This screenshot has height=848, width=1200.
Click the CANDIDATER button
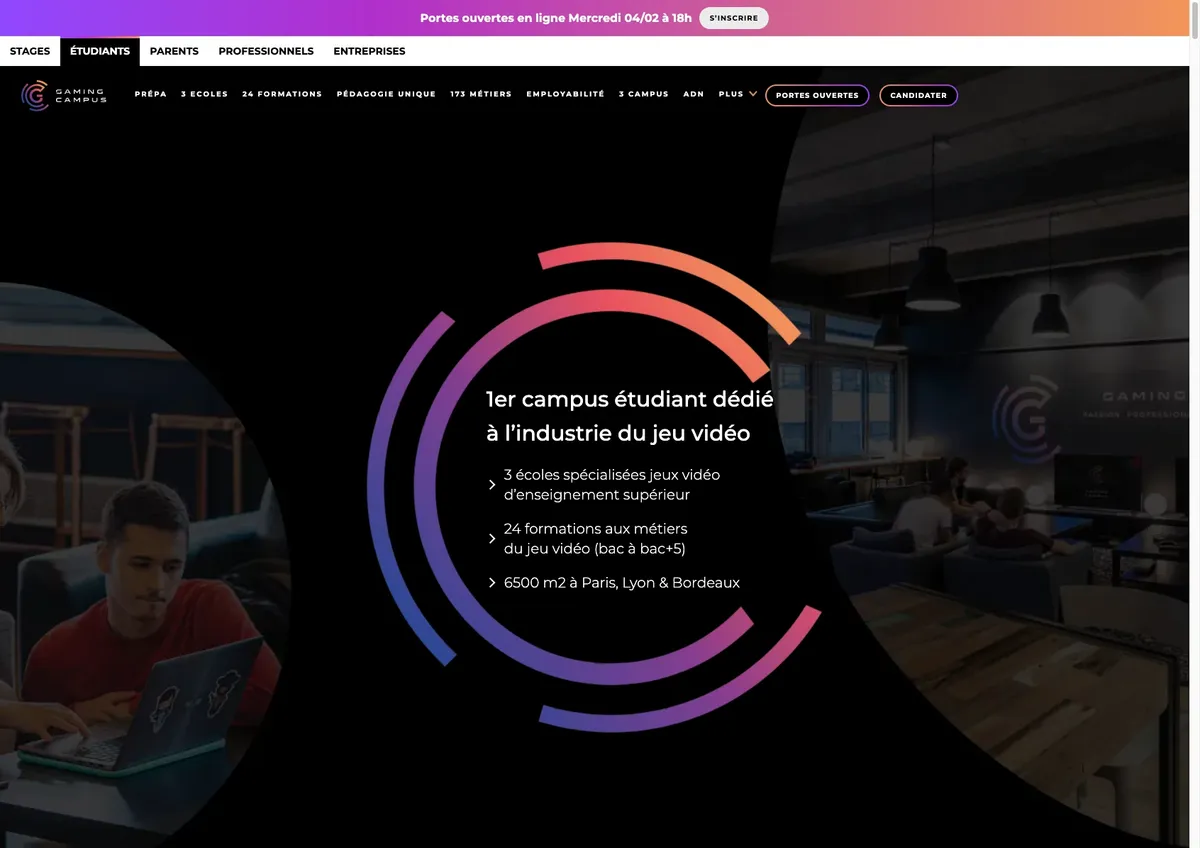click(x=918, y=95)
